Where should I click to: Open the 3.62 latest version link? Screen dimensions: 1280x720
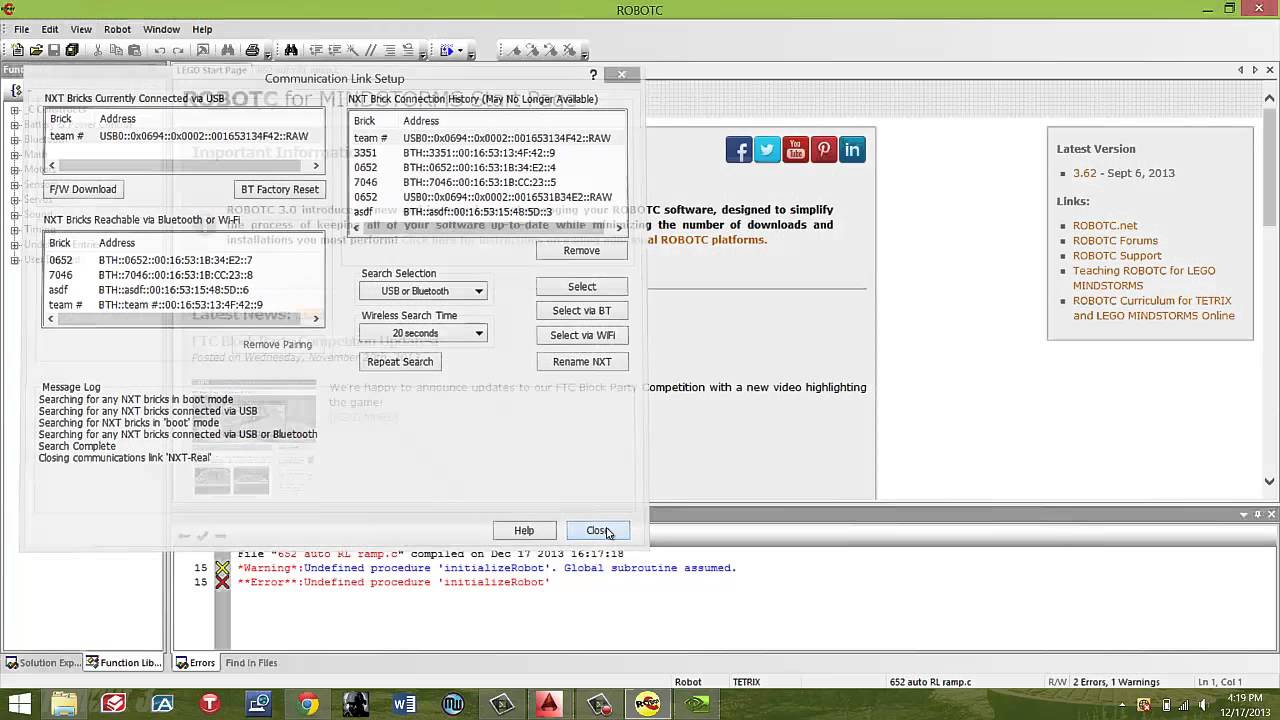1085,173
